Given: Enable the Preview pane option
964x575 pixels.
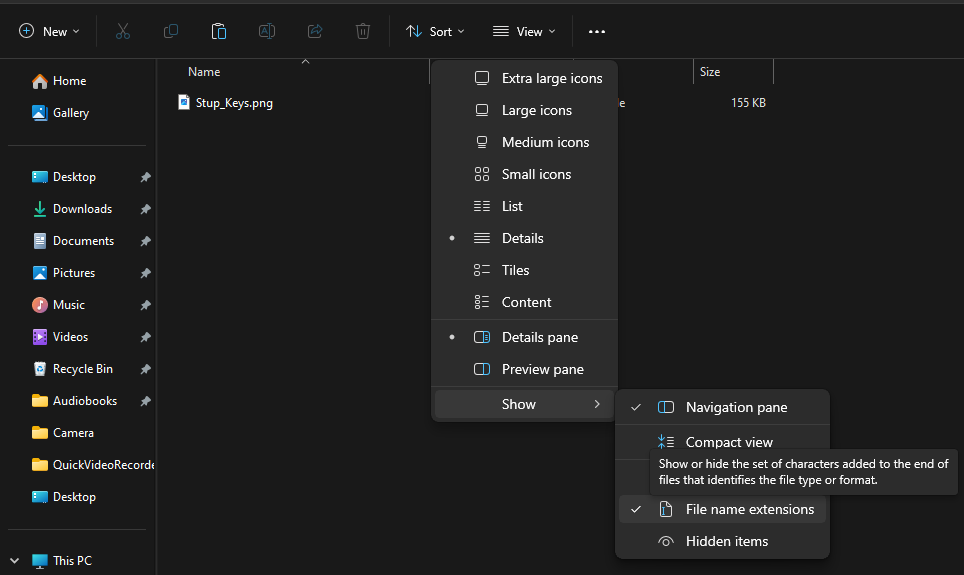Looking at the screenshot, I should [542, 369].
